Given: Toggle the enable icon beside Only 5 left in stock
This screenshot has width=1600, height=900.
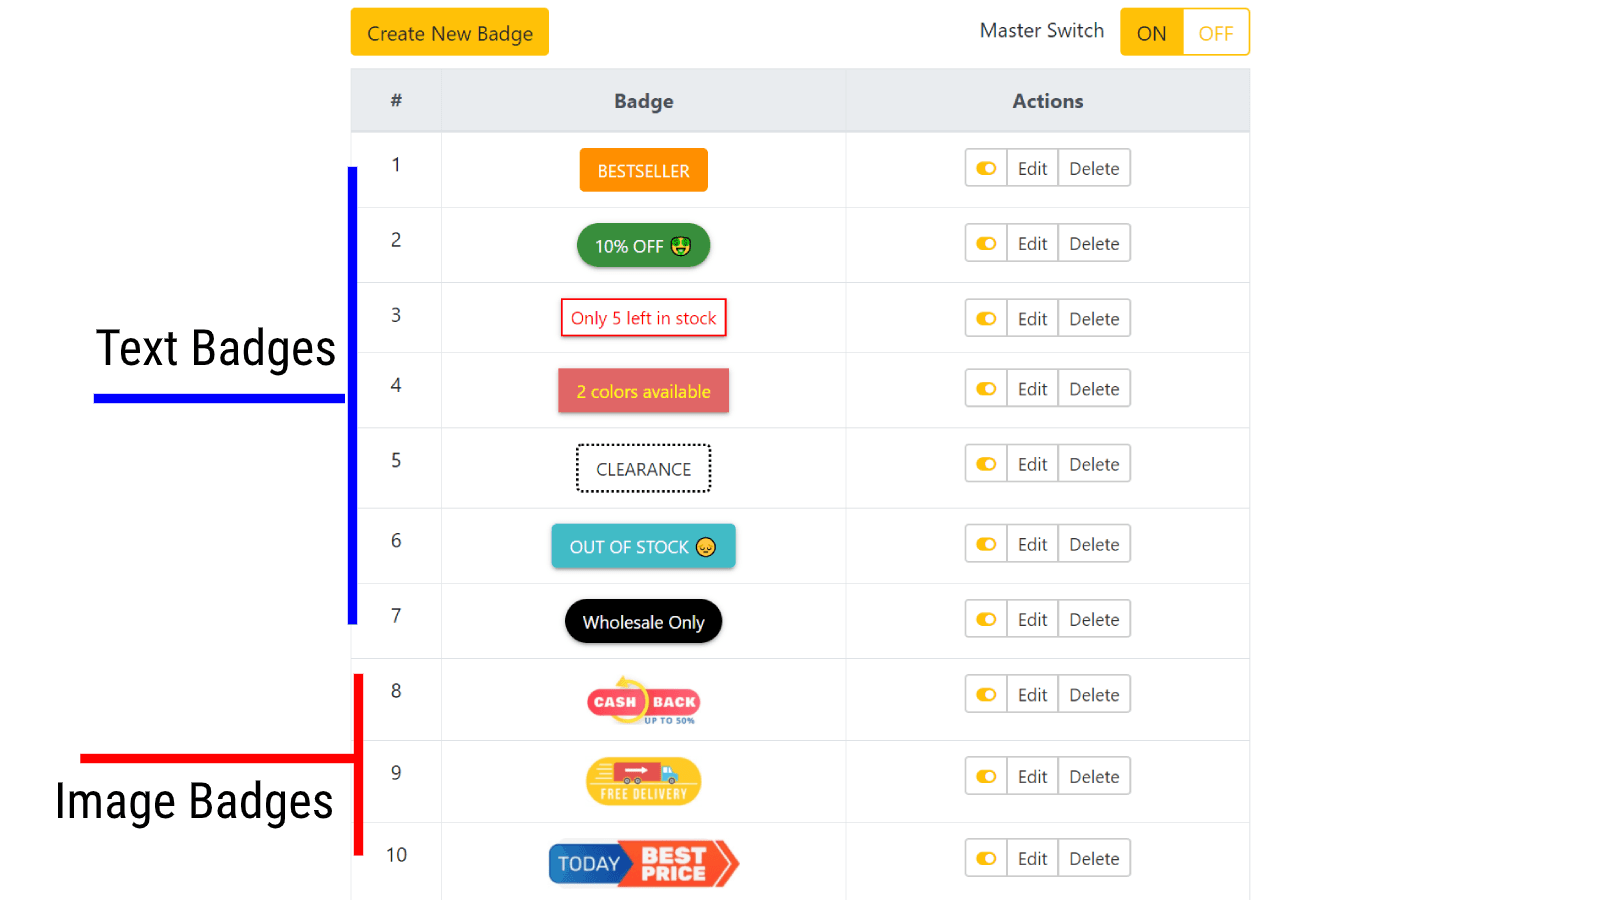Looking at the screenshot, I should [985, 318].
